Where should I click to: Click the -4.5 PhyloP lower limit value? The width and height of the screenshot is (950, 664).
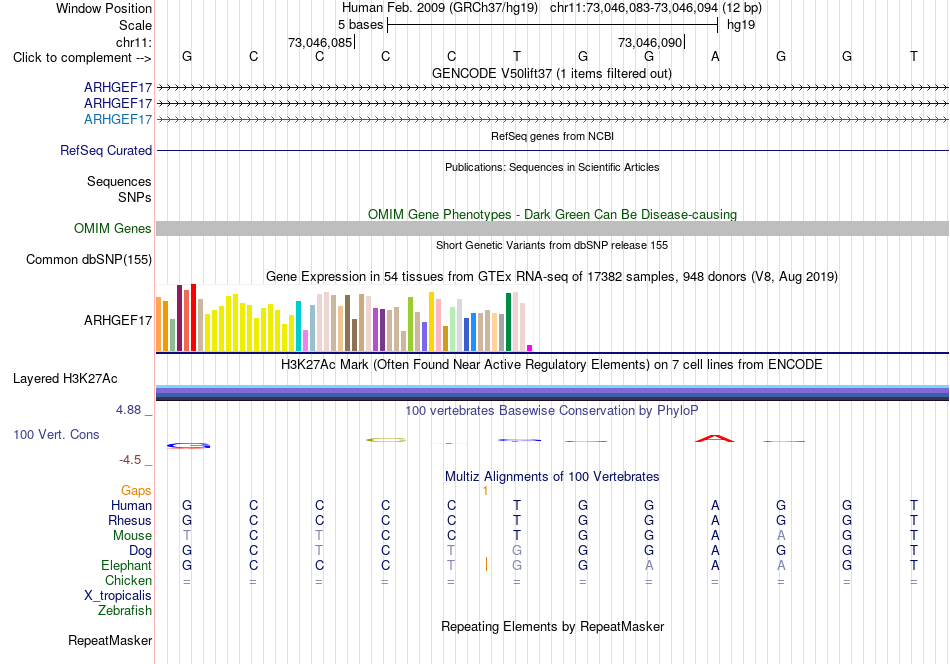130,460
